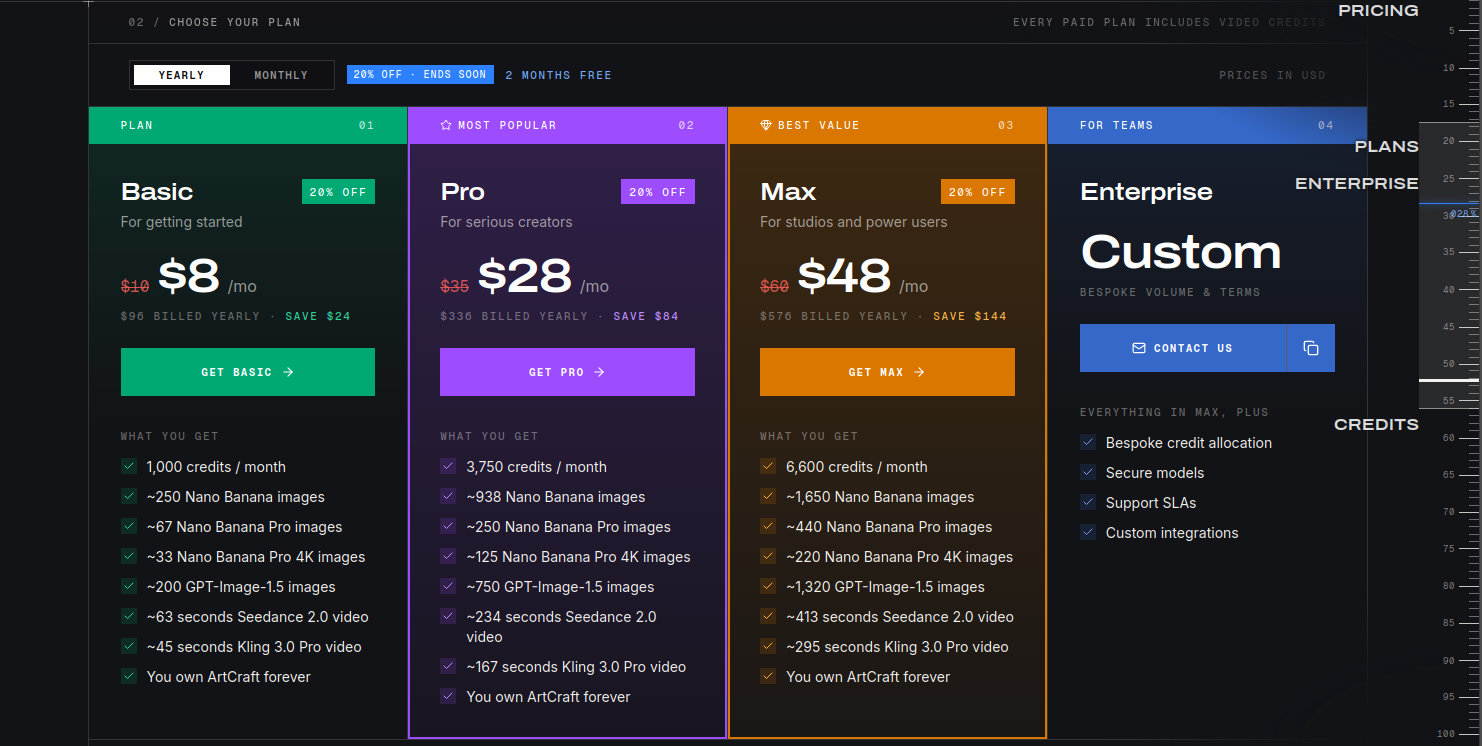The image size is (1482, 746).
Task: Click checkbox beside Support SLAs
Action: 1088,502
